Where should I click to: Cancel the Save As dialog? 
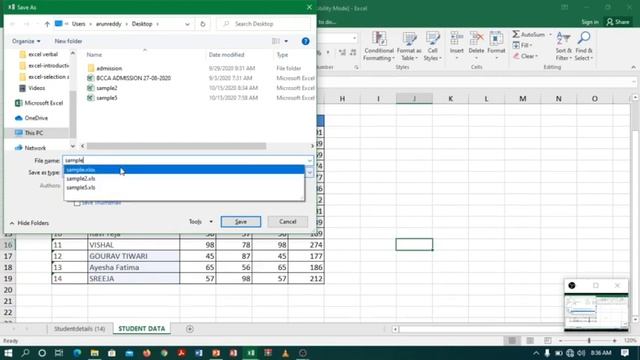click(x=288, y=222)
